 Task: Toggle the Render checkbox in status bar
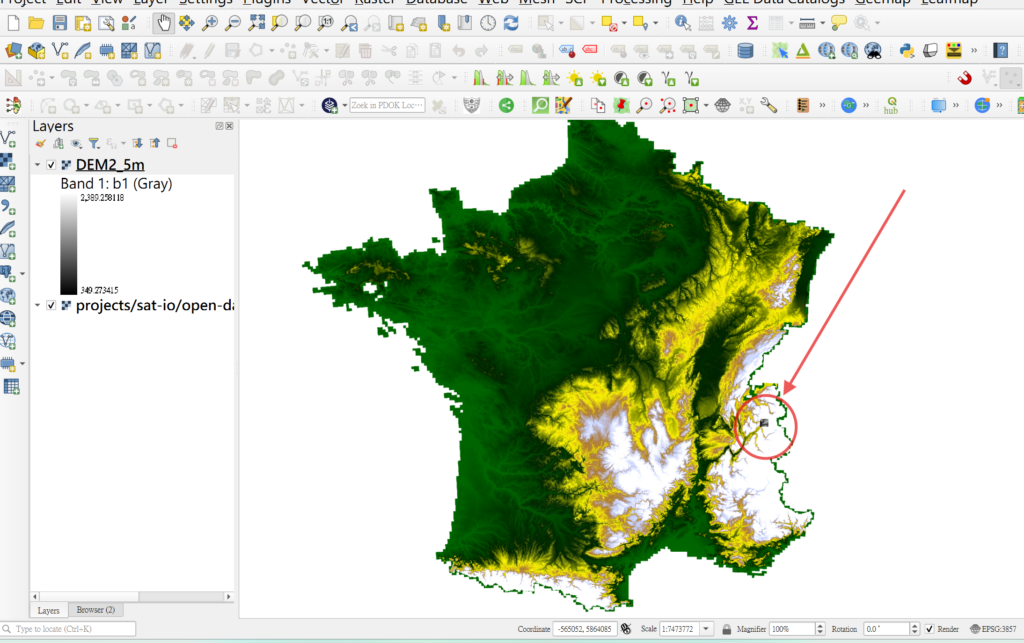pyautogui.click(x=930, y=629)
